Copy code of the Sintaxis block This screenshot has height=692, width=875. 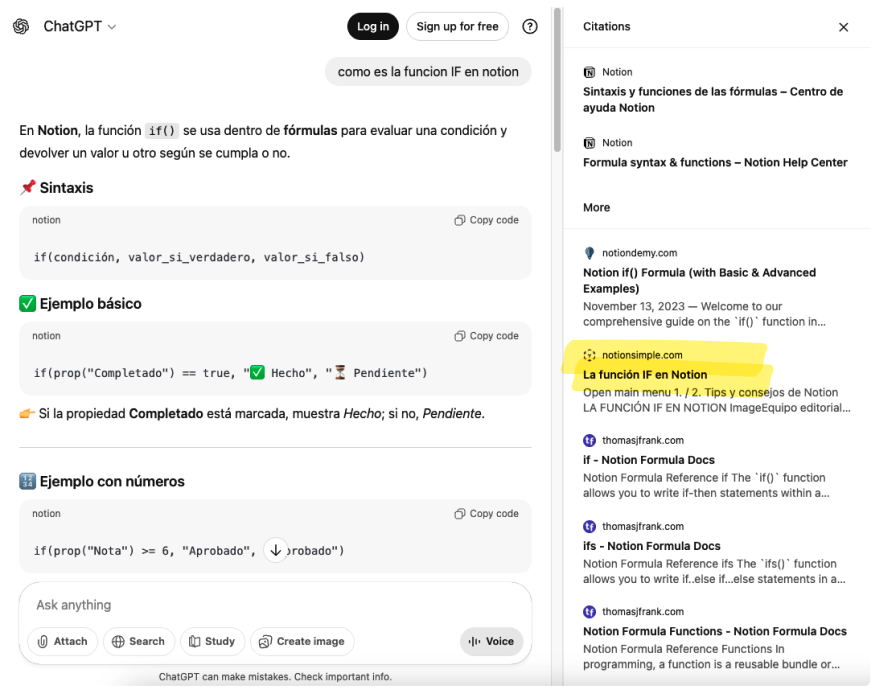coord(486,220)
